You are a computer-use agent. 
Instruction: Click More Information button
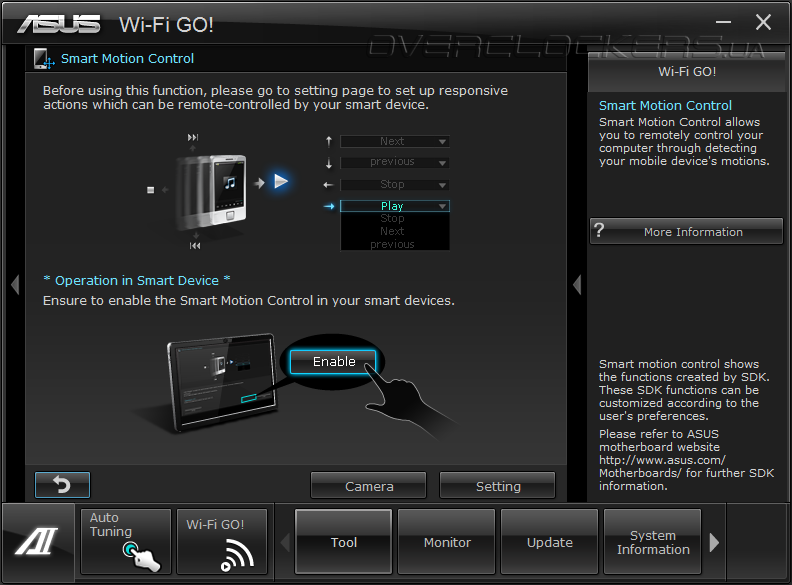(x=686, y=231)
